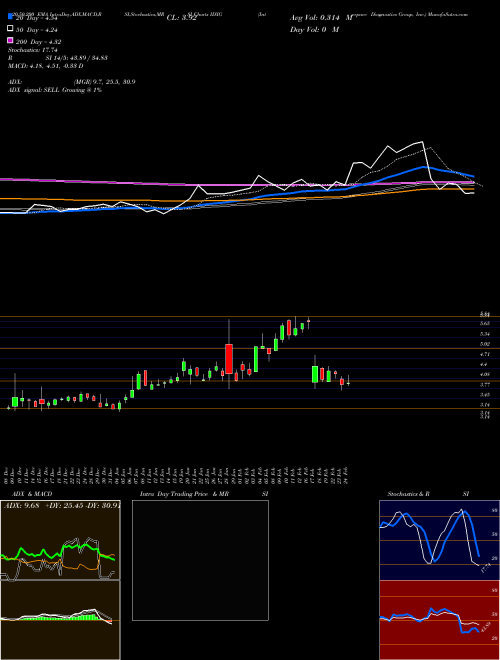Click the 'Stochastics & R' panel title

click(408, 494)
